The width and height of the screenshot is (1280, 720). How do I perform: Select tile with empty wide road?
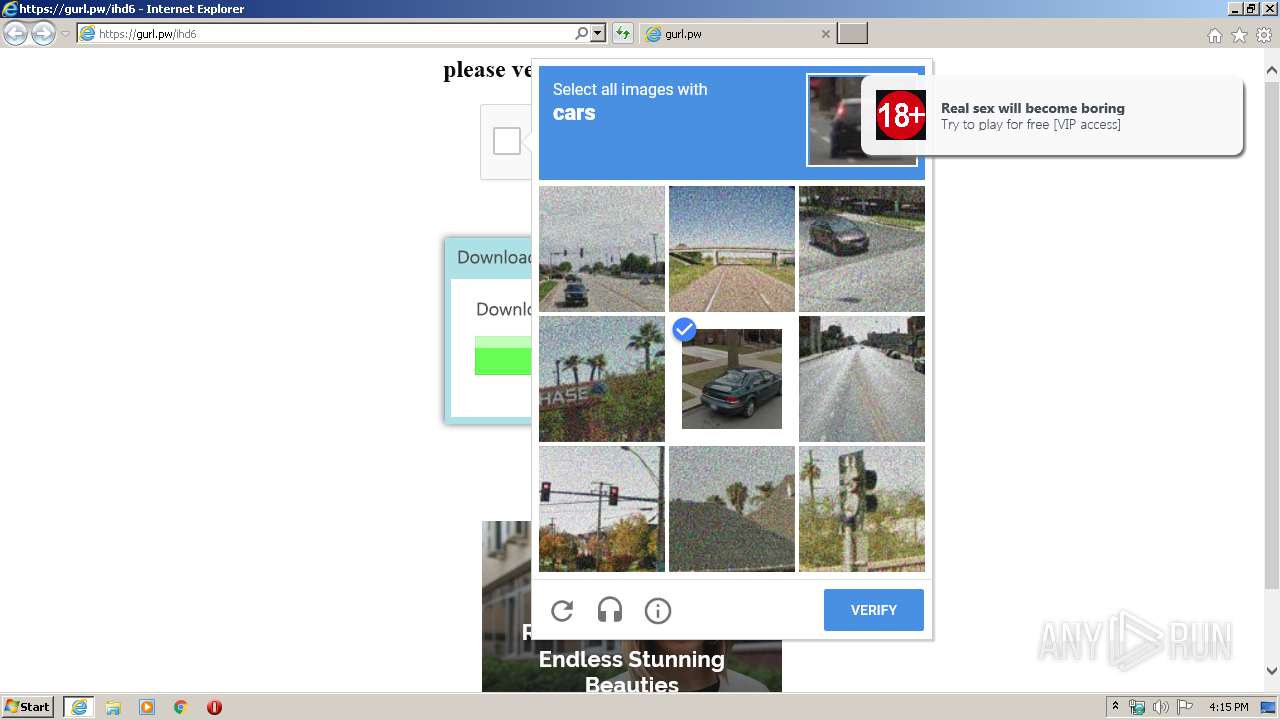click(x=862, y=379)
